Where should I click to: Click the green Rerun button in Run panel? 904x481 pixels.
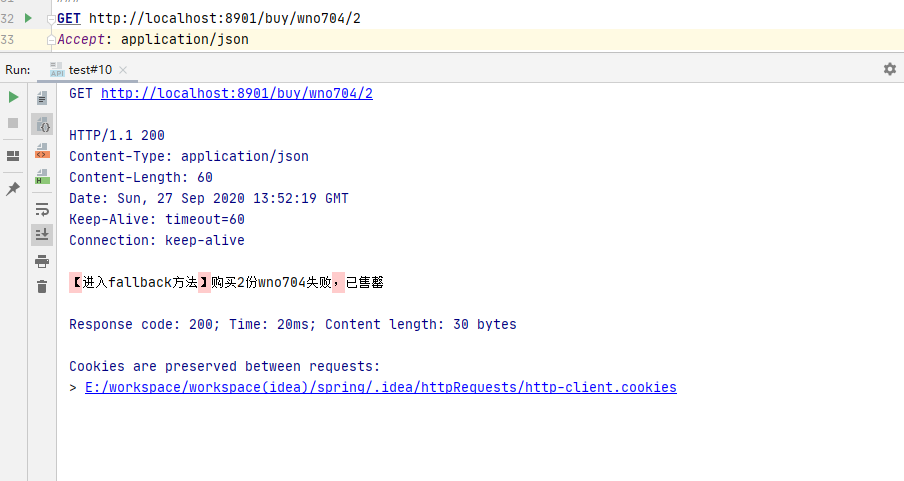(x=13, y=97)
